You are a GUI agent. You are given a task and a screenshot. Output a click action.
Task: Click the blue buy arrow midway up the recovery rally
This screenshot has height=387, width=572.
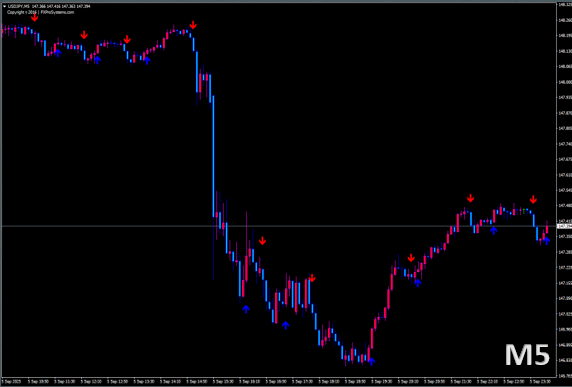[418, 282]
